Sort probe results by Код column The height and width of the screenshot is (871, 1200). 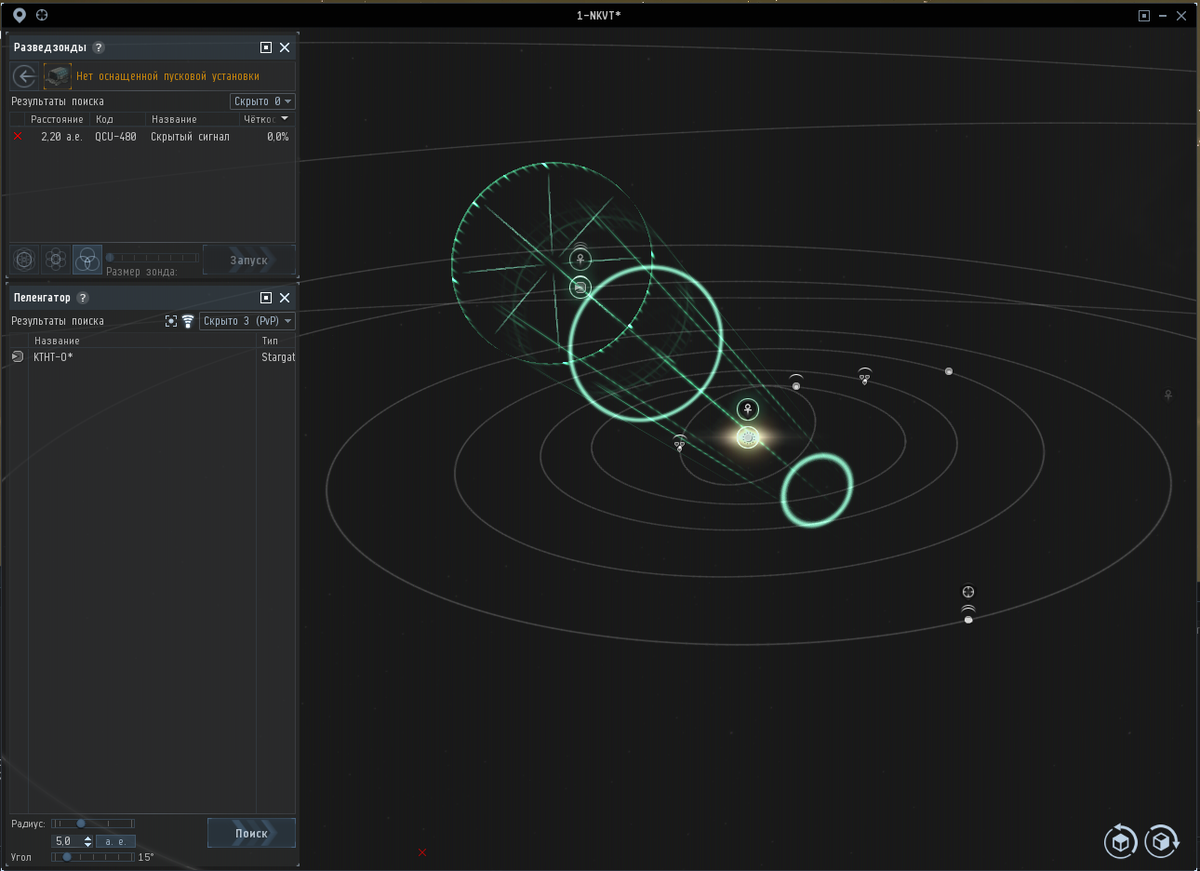(119, 119)
